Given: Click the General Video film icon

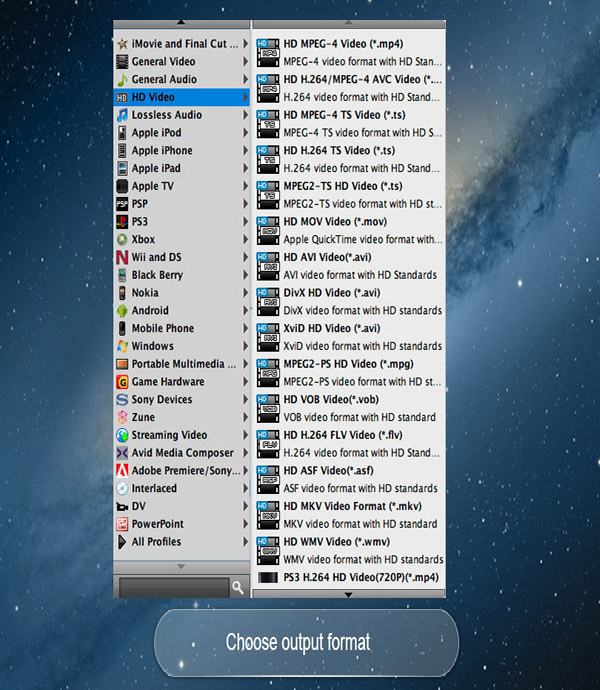Looking at the screenshot, I should click(122, 62).
